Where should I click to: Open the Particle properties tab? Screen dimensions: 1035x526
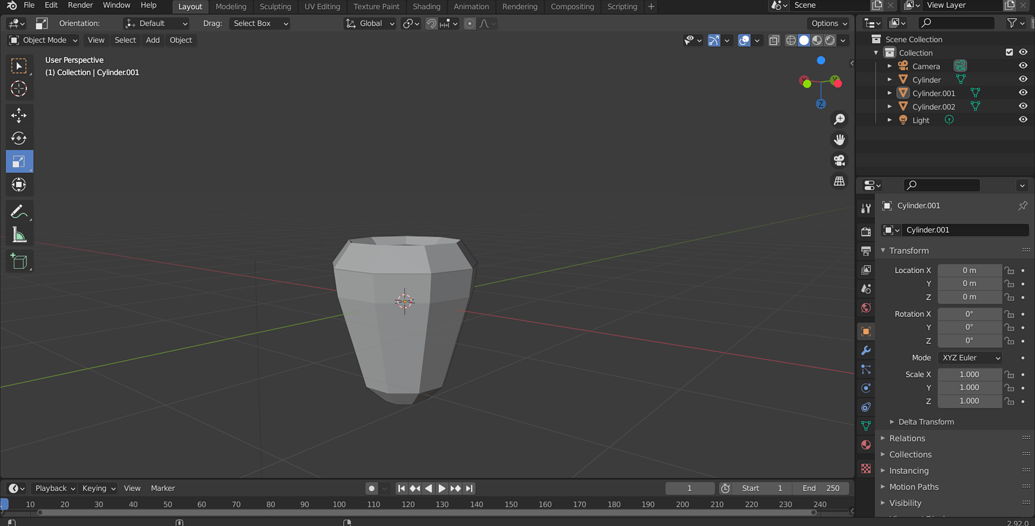click(x=866, y=370)
